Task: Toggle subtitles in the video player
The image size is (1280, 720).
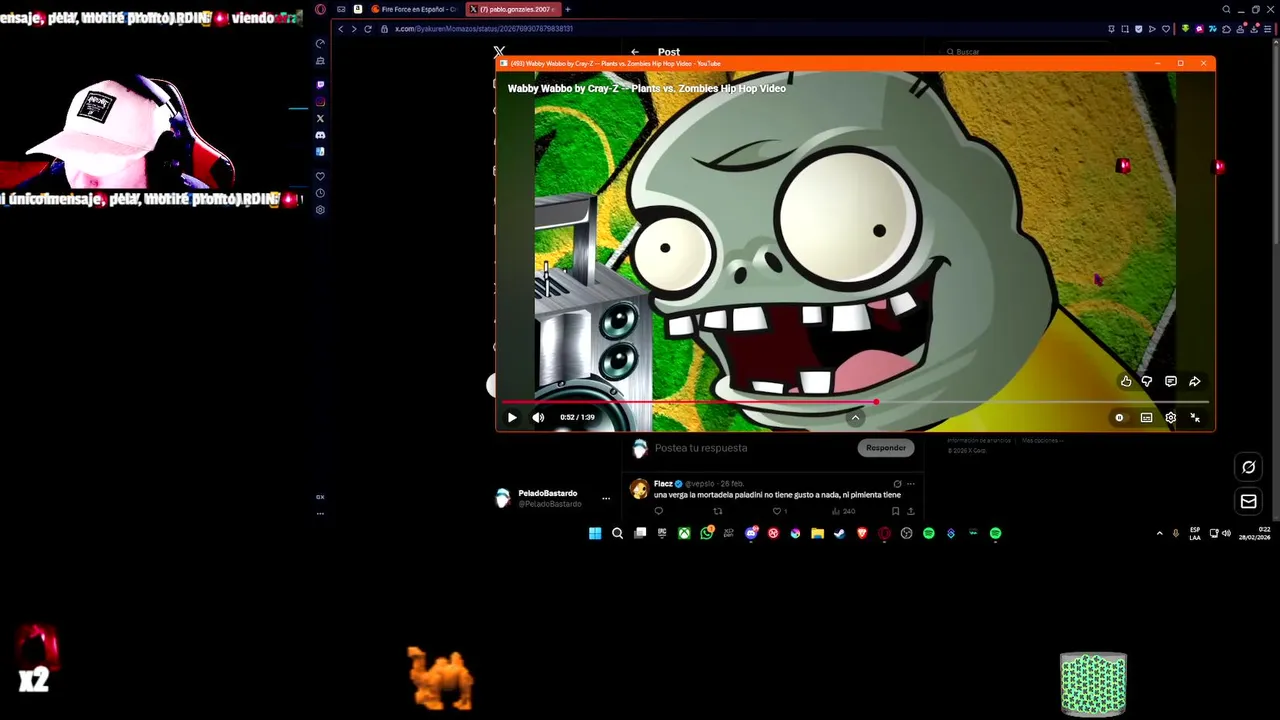Action: point(1147,418)
